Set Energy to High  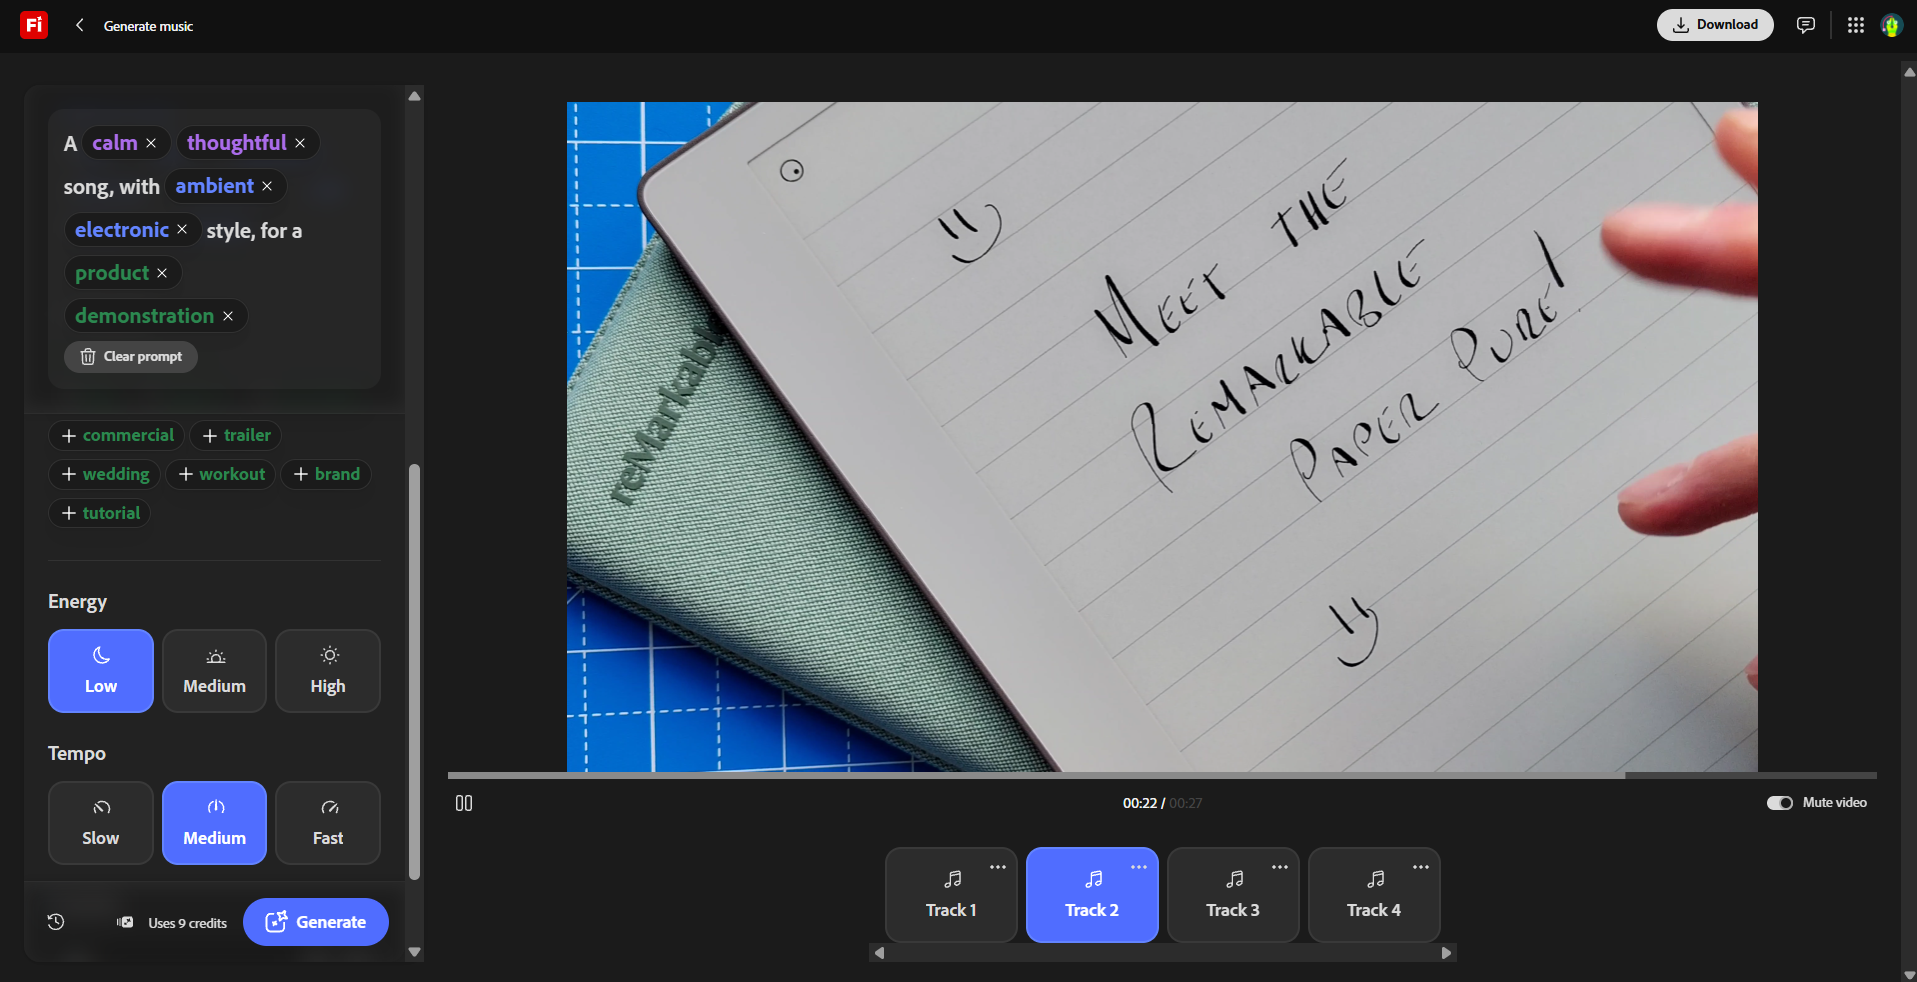coord(328,671)
